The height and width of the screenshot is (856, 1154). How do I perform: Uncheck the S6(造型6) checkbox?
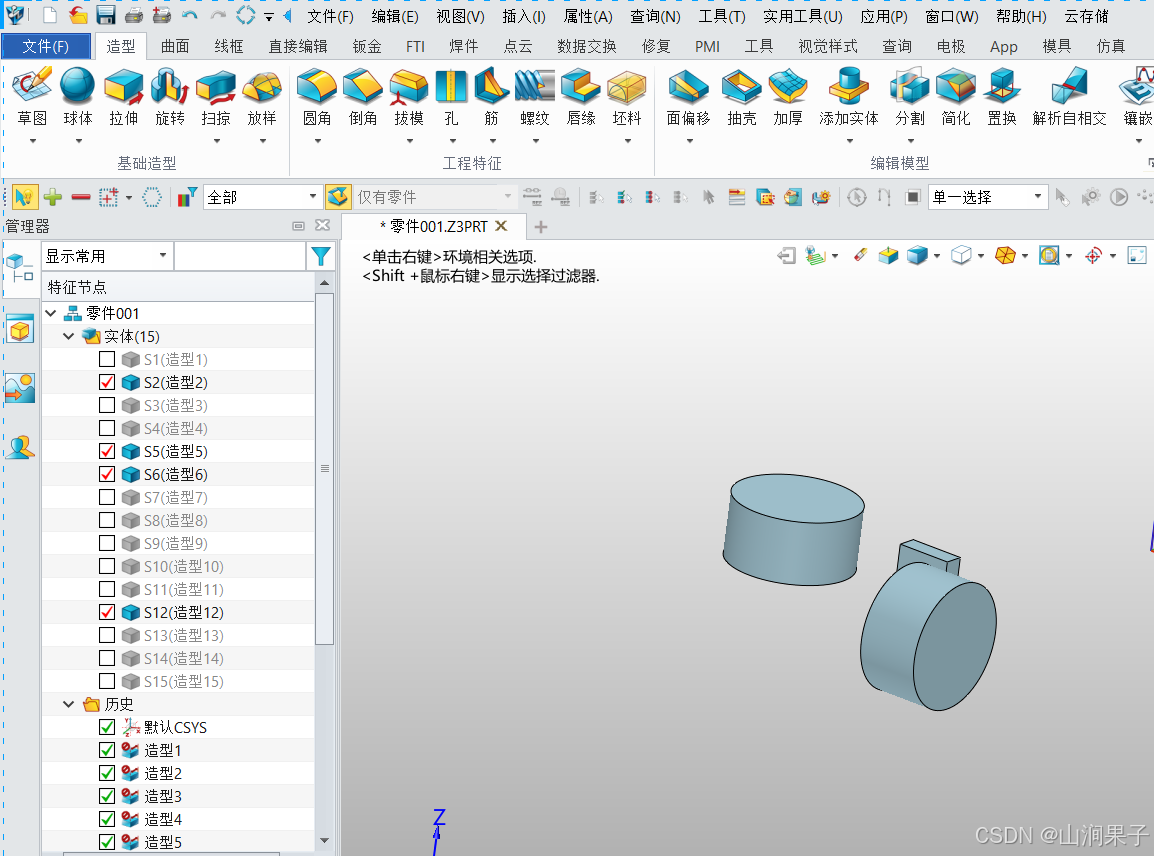click(x=107, y=474)
